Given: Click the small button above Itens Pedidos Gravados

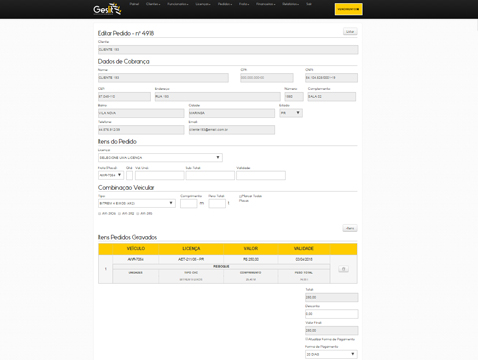Looking at the screenshot, I should [x=350, y=228].
